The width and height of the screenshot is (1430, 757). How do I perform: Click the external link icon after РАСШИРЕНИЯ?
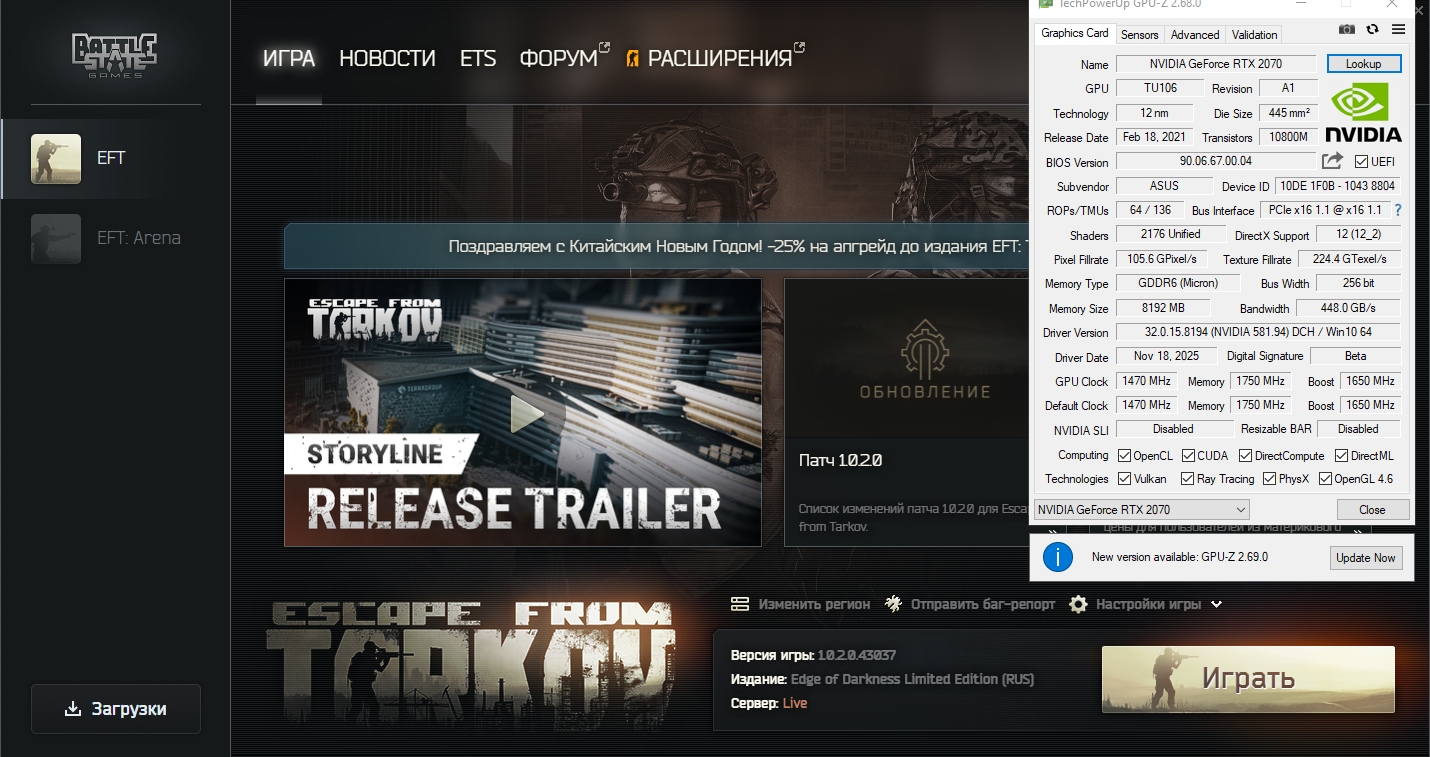[799, 47]
